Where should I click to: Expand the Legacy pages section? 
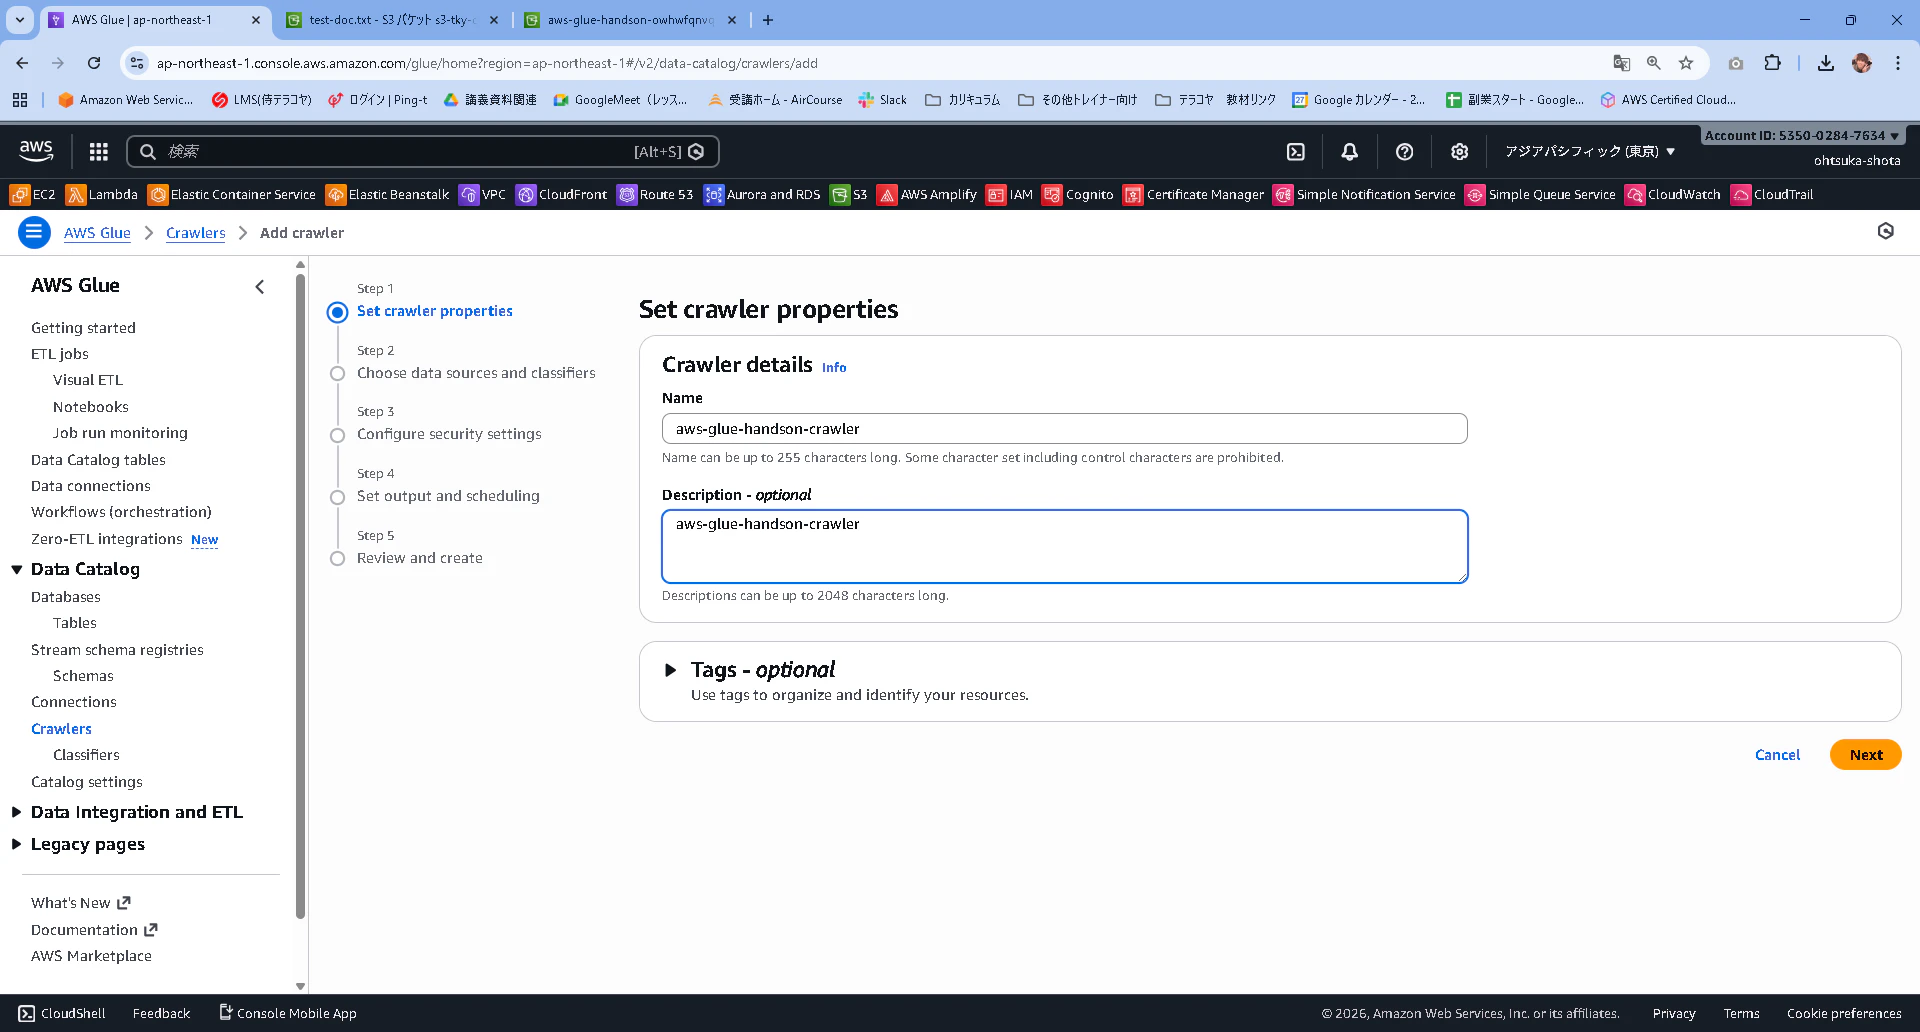point(17,844)
